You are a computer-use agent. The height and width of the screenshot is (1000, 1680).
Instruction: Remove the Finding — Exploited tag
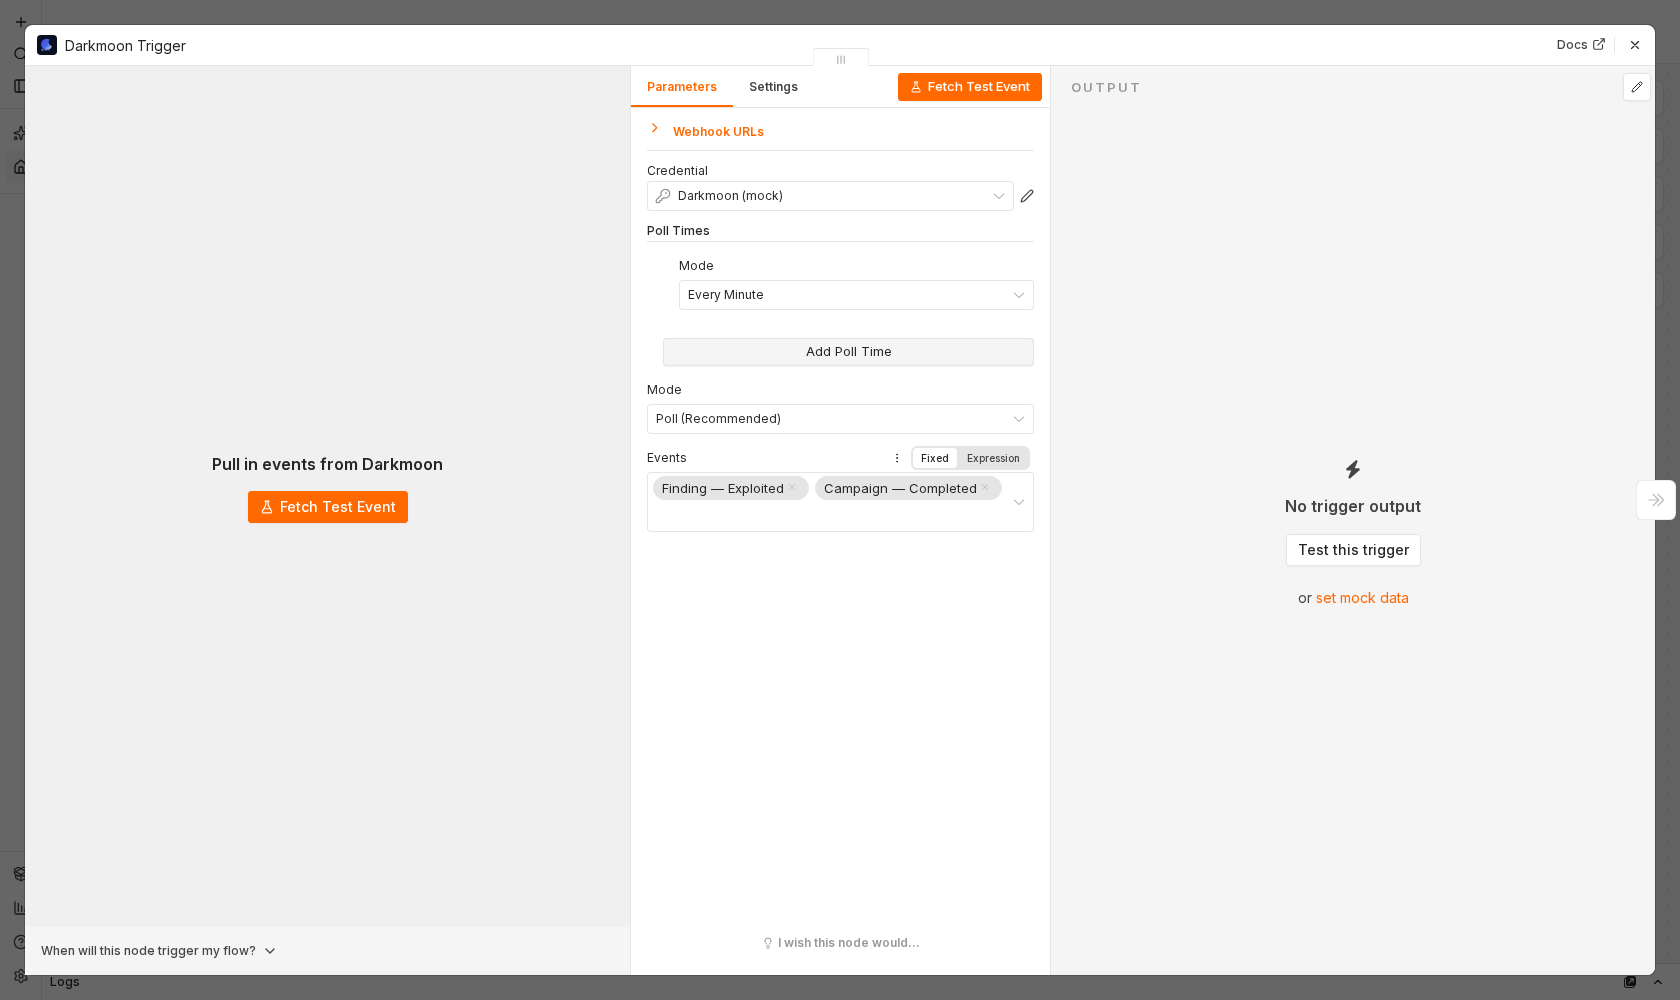(792, 488)
